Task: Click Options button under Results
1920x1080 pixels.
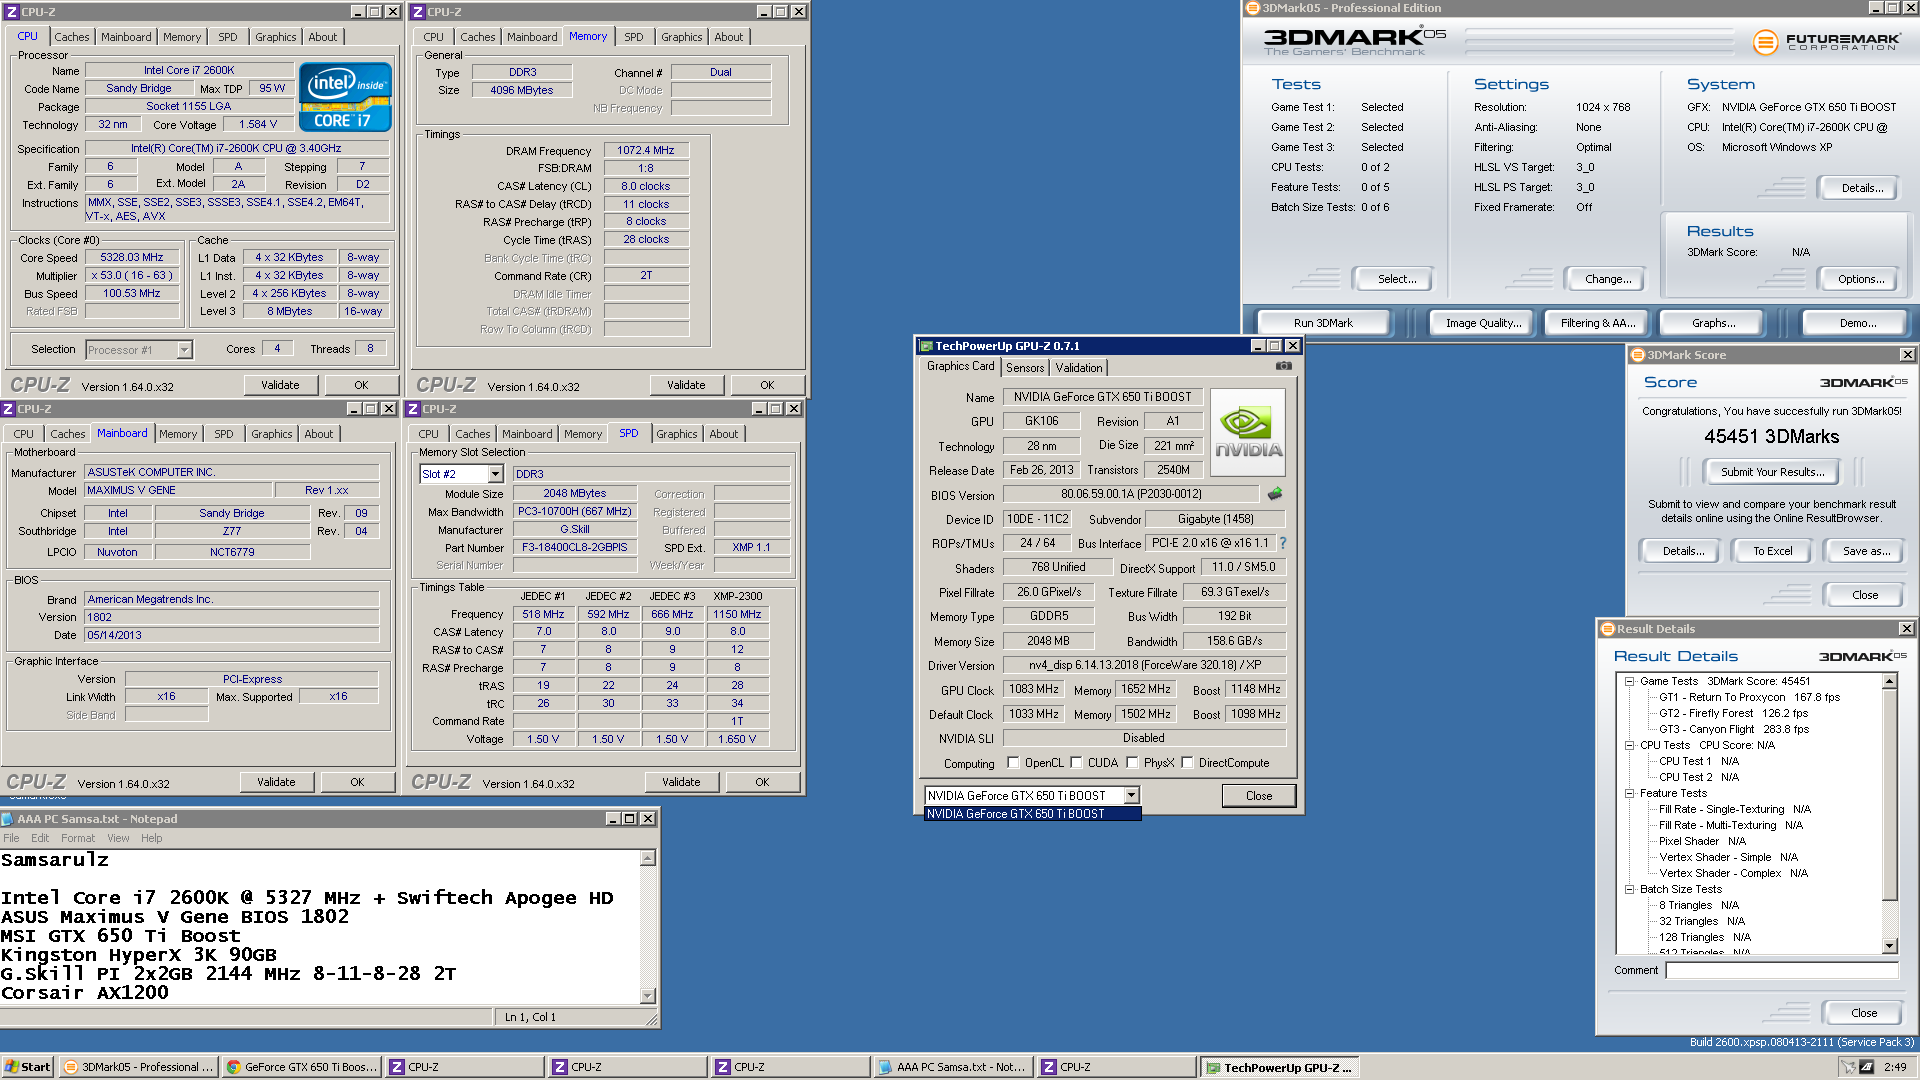Action: 1861,279
